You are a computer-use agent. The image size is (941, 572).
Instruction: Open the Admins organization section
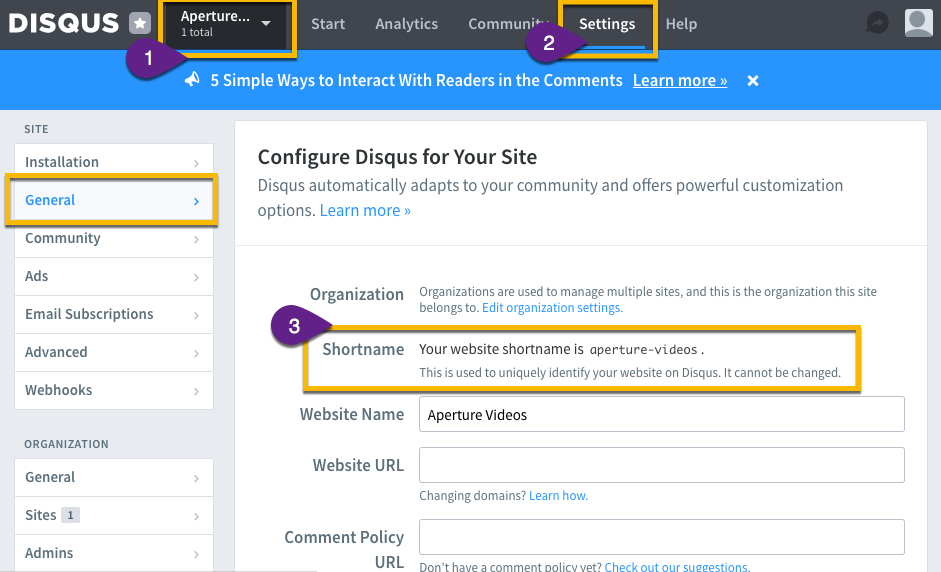click(x=114, y=553)
